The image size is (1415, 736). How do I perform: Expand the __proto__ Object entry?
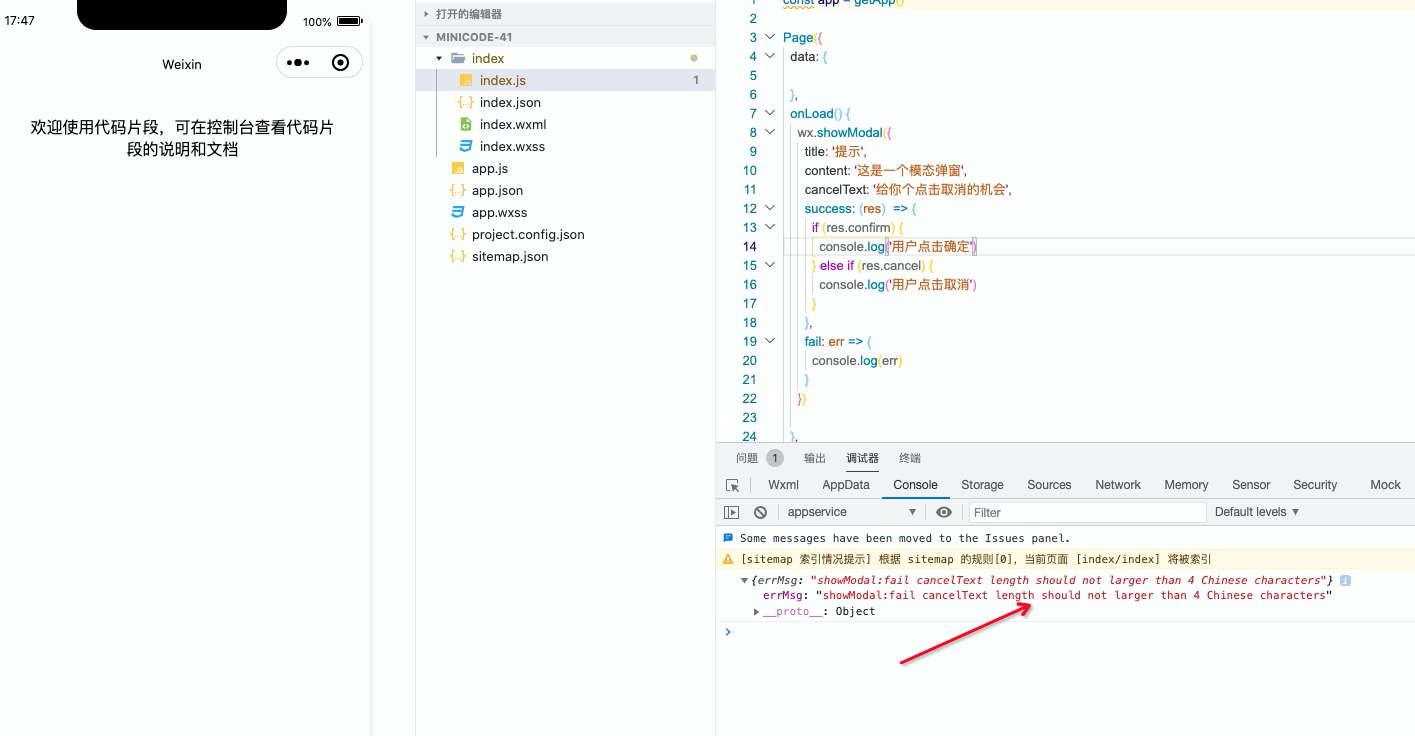point(757,611)
